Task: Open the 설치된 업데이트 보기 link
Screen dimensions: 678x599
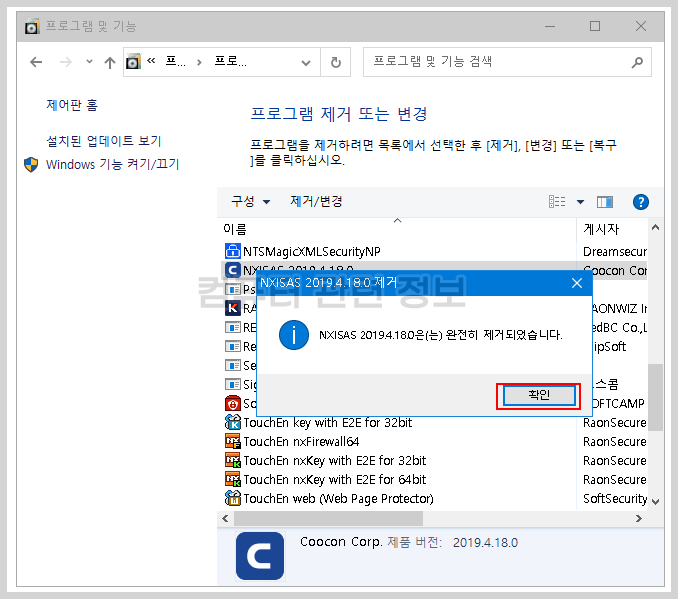Action: (104, 141)
